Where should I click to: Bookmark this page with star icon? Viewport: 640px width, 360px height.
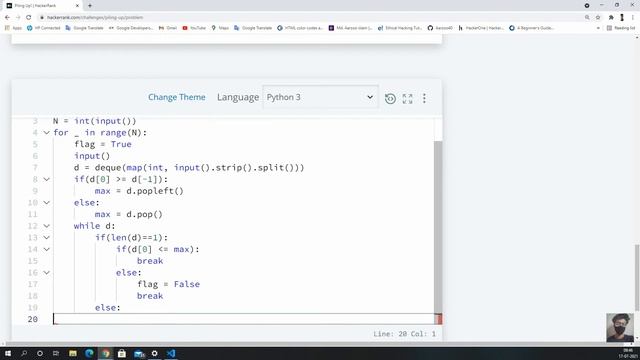(598, 18)
